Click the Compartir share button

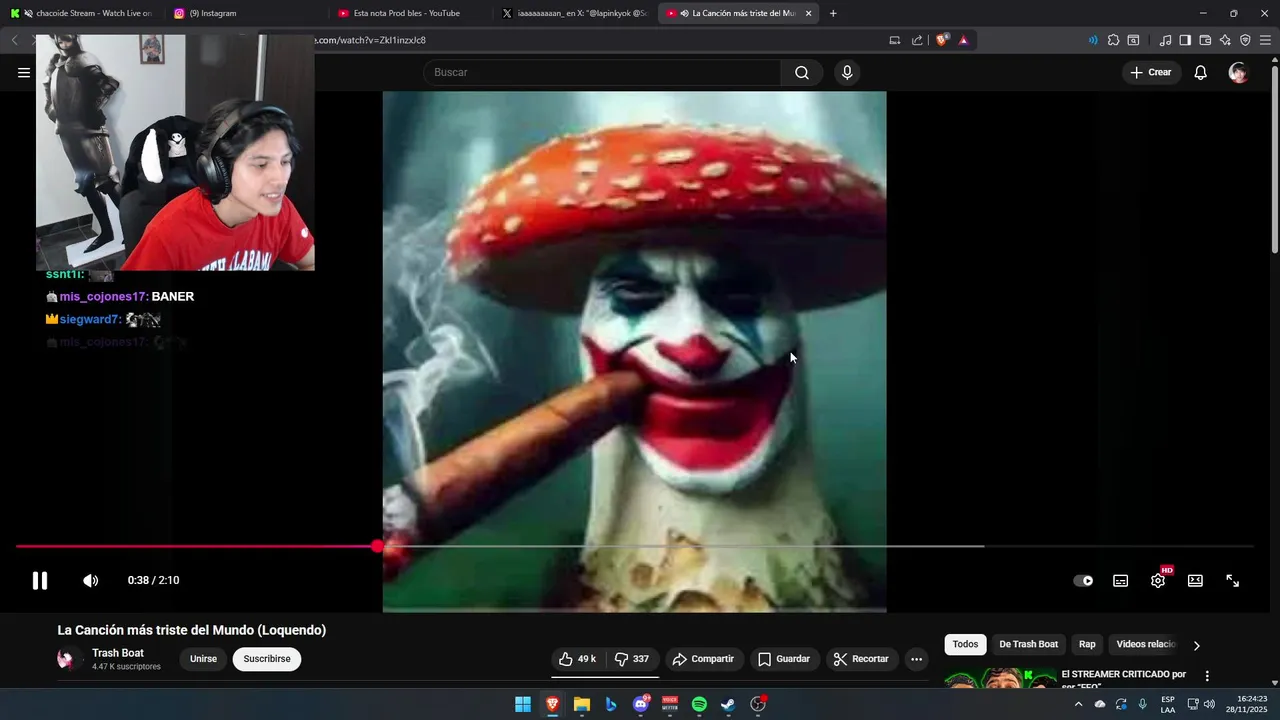(704, 659)
